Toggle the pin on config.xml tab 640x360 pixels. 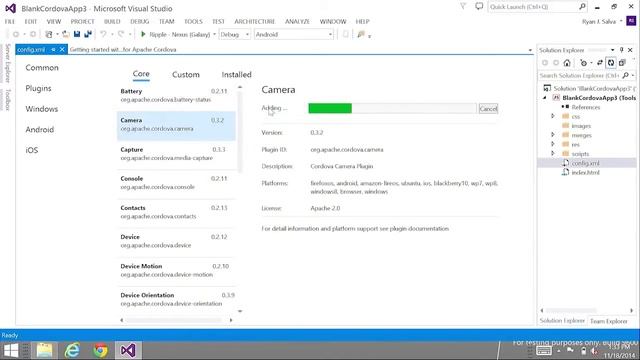[x=53, y=49]
